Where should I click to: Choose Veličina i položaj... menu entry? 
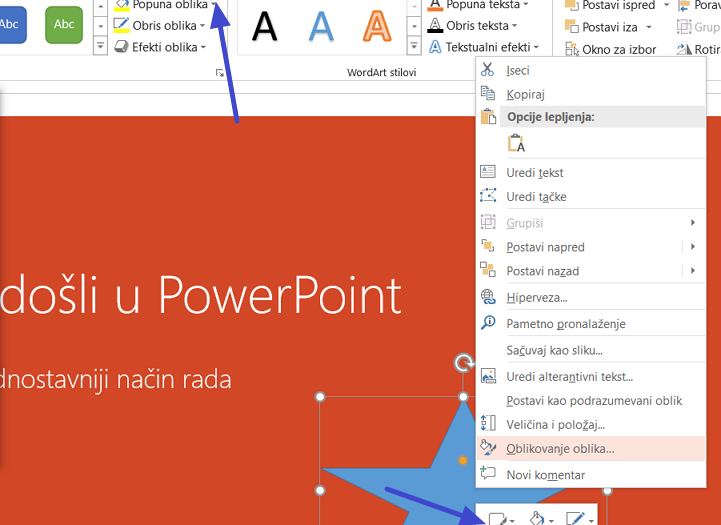pos(591,424)
